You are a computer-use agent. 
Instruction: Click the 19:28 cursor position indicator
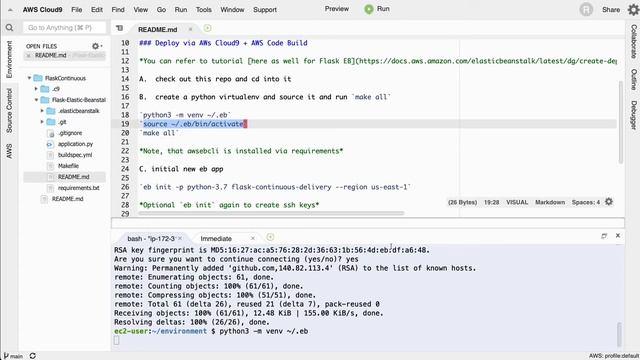(491, 202)
